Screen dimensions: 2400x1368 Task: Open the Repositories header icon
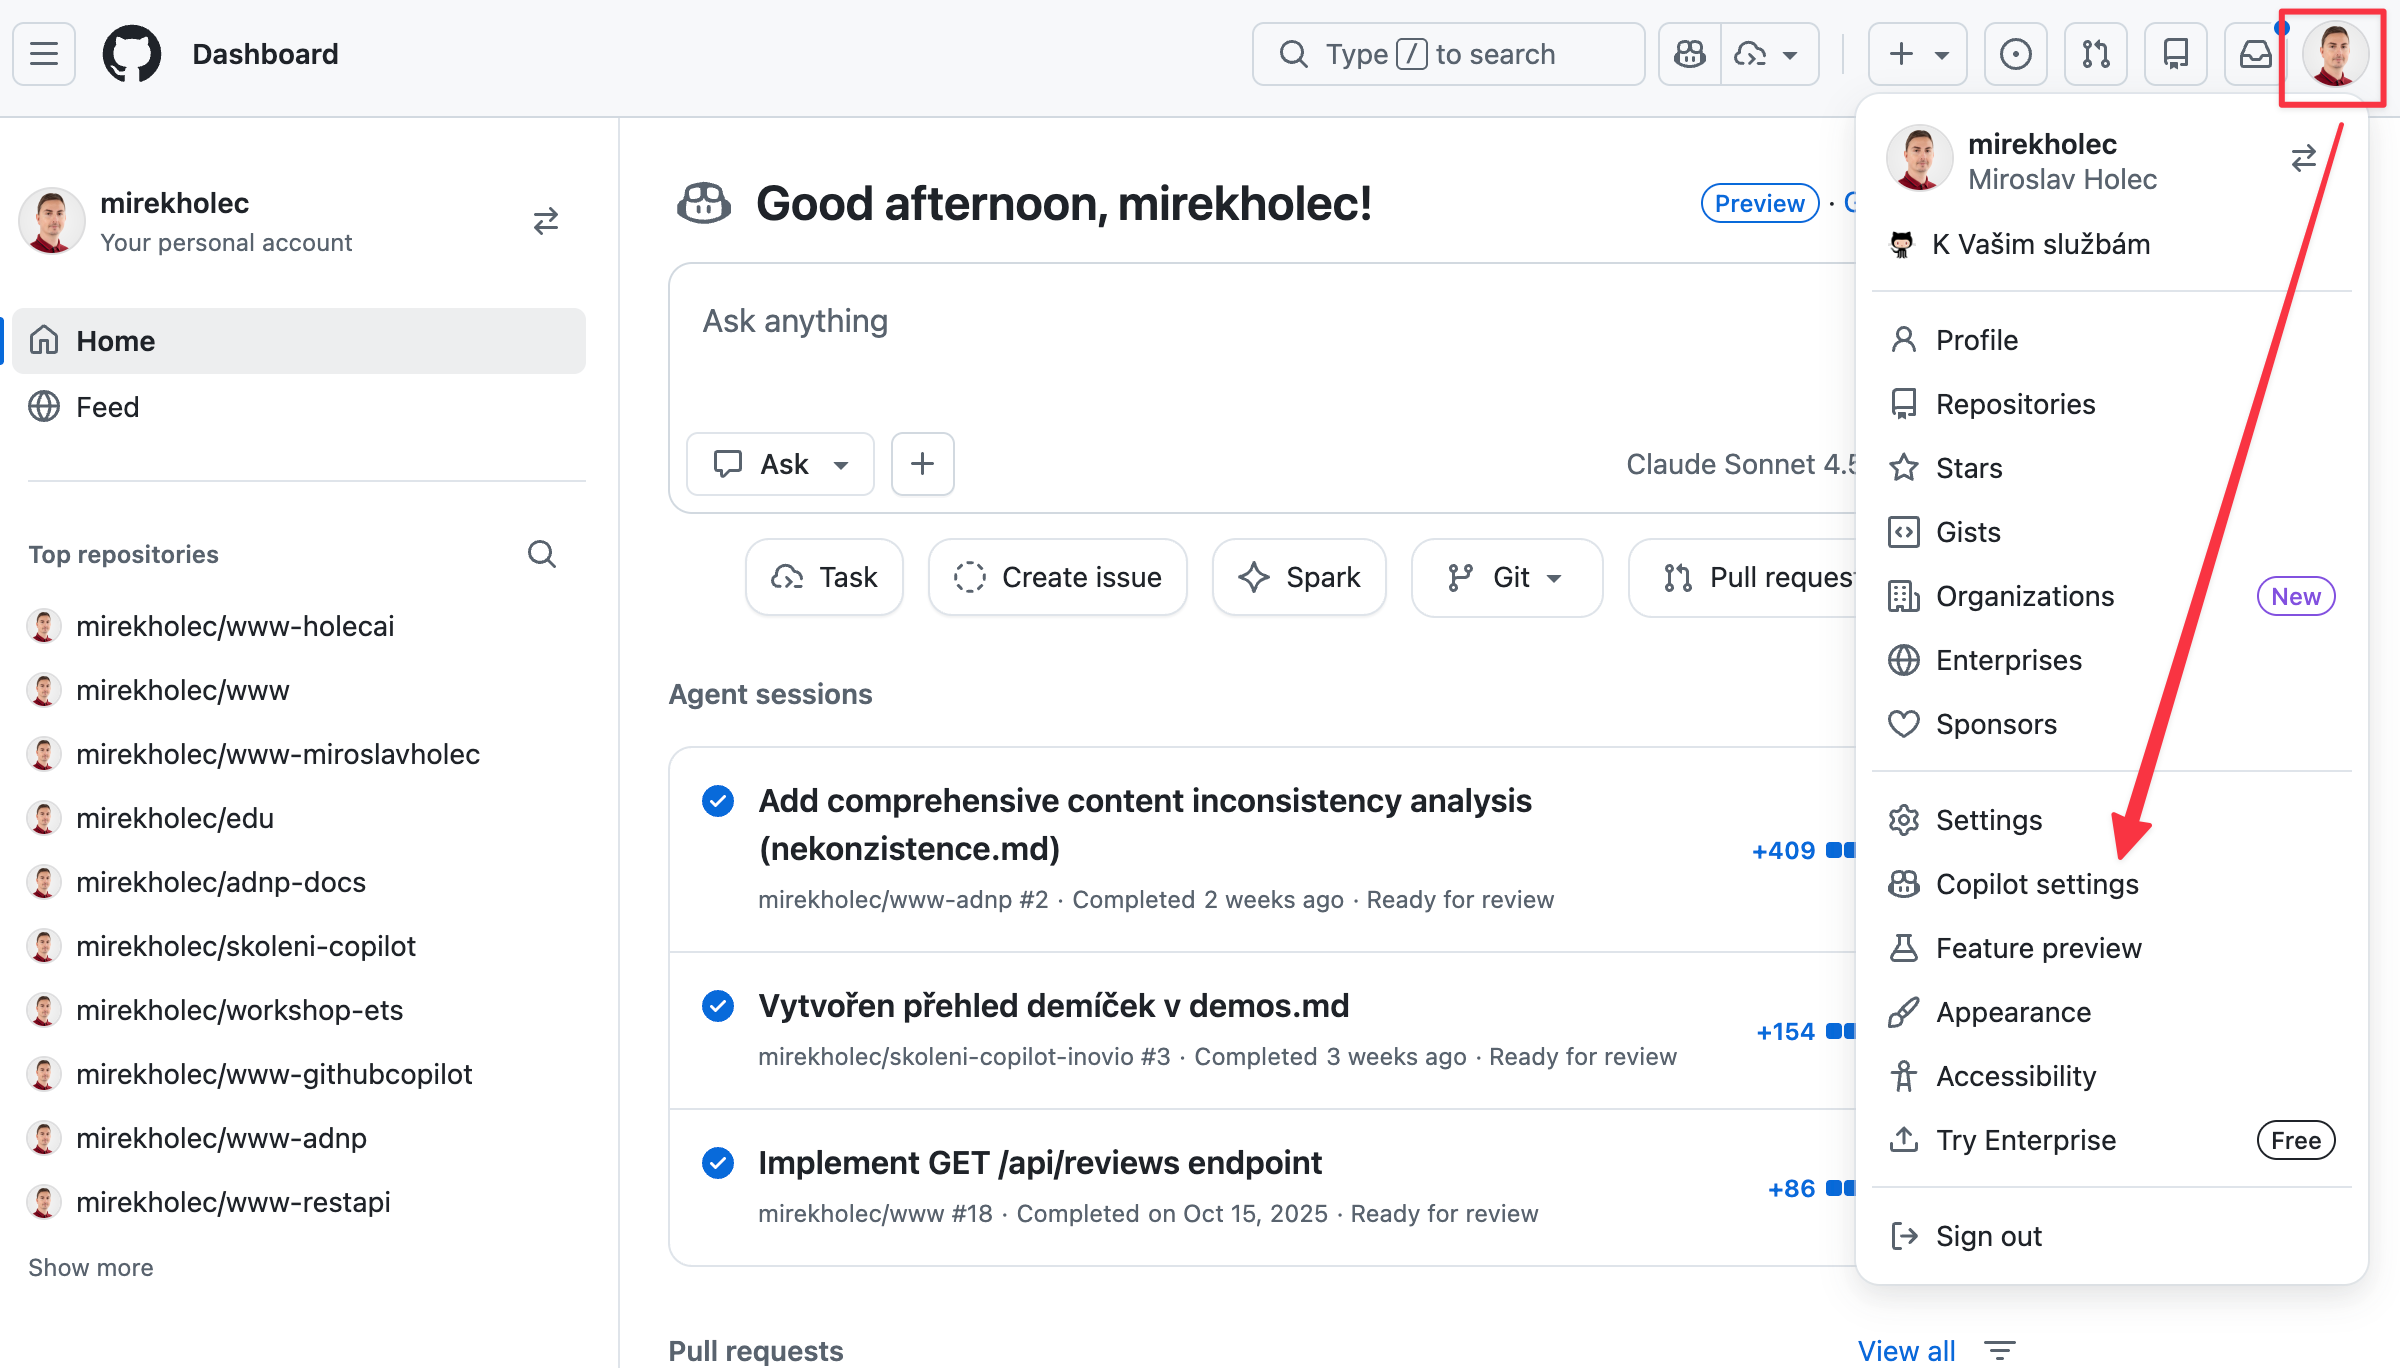pos(2175,54)
